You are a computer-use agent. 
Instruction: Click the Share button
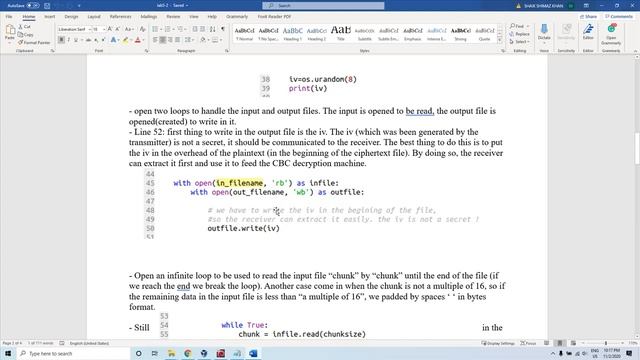(589, 17)
